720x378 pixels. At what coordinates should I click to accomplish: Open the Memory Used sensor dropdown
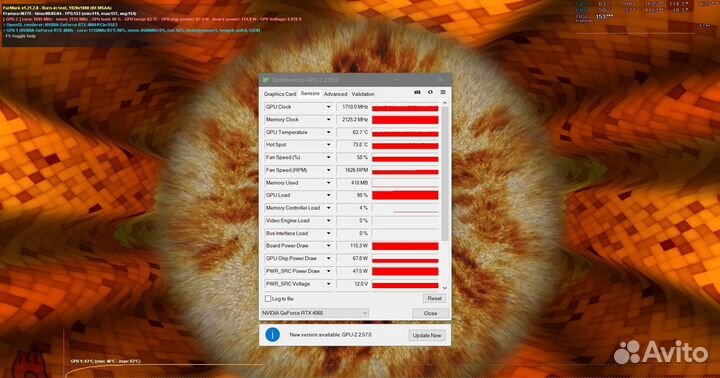tap(328, 183)
